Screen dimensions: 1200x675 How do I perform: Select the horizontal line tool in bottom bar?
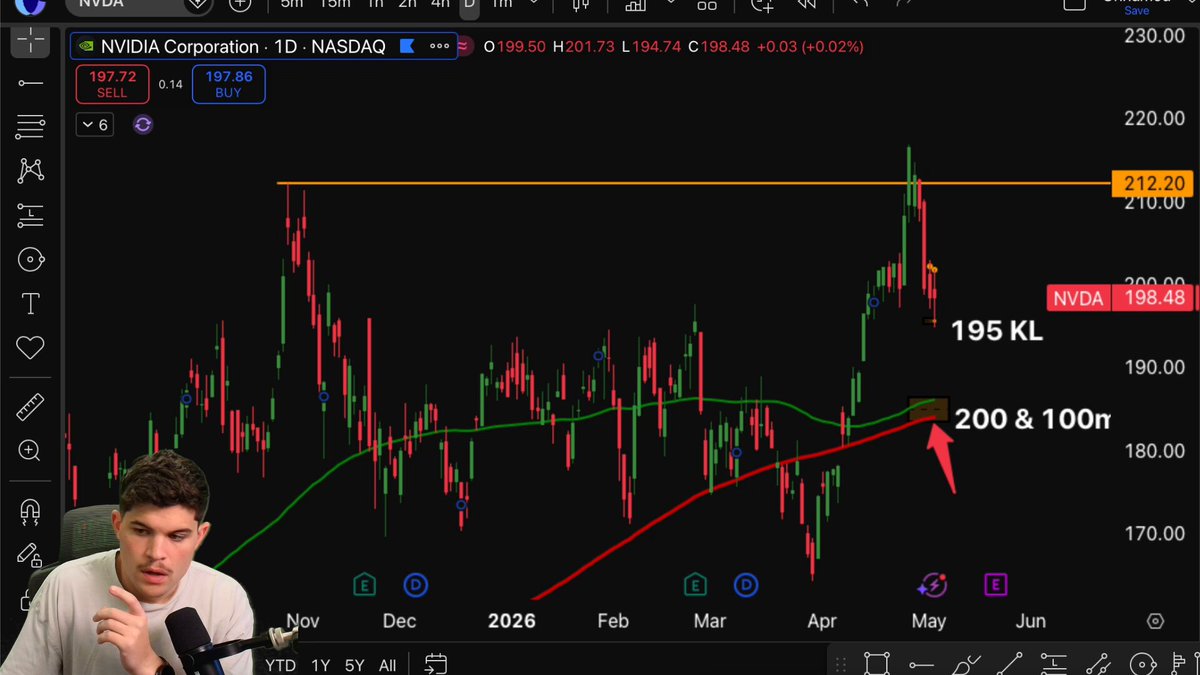921,664
